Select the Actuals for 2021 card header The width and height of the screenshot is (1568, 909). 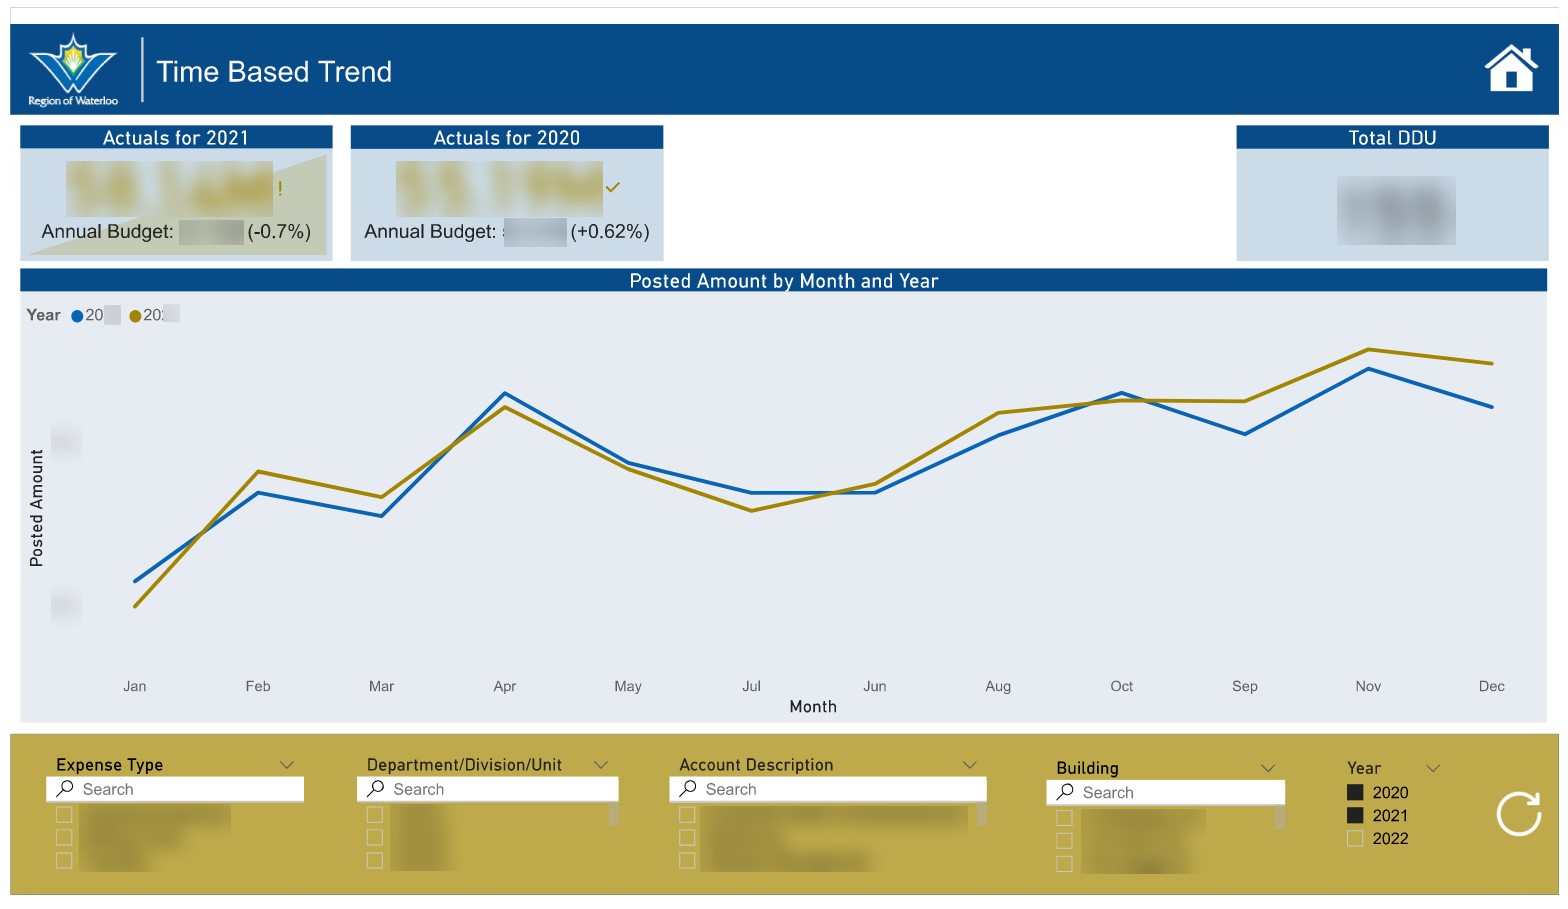click(x=176, y=137)
